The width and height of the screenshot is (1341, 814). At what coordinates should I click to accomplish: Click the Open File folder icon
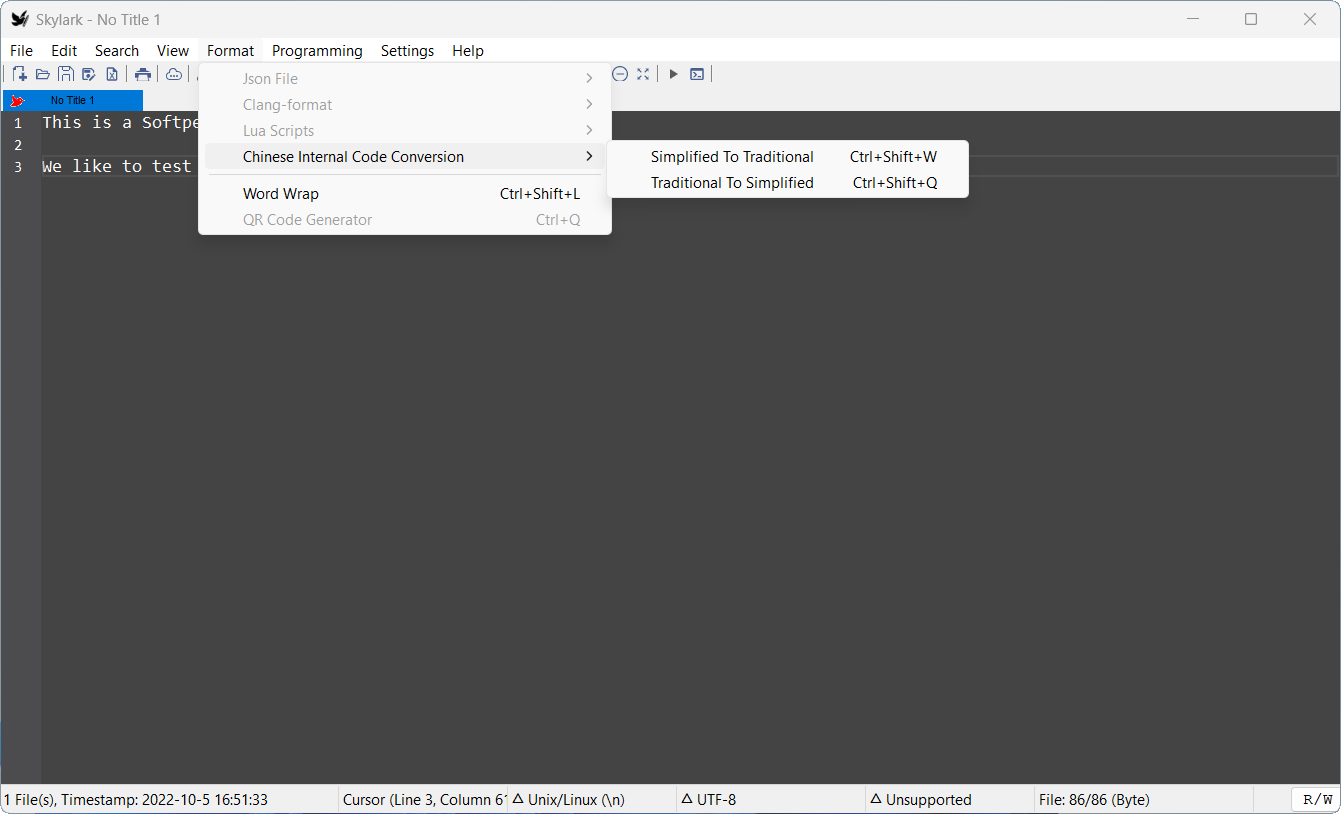[43, 74]
